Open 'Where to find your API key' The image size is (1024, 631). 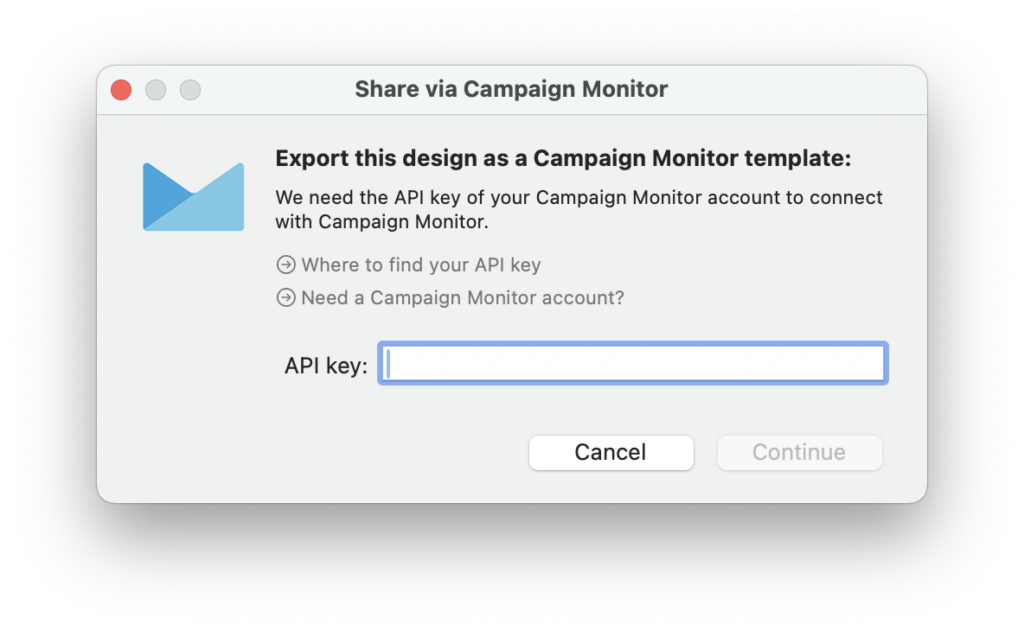coord(421,265)
